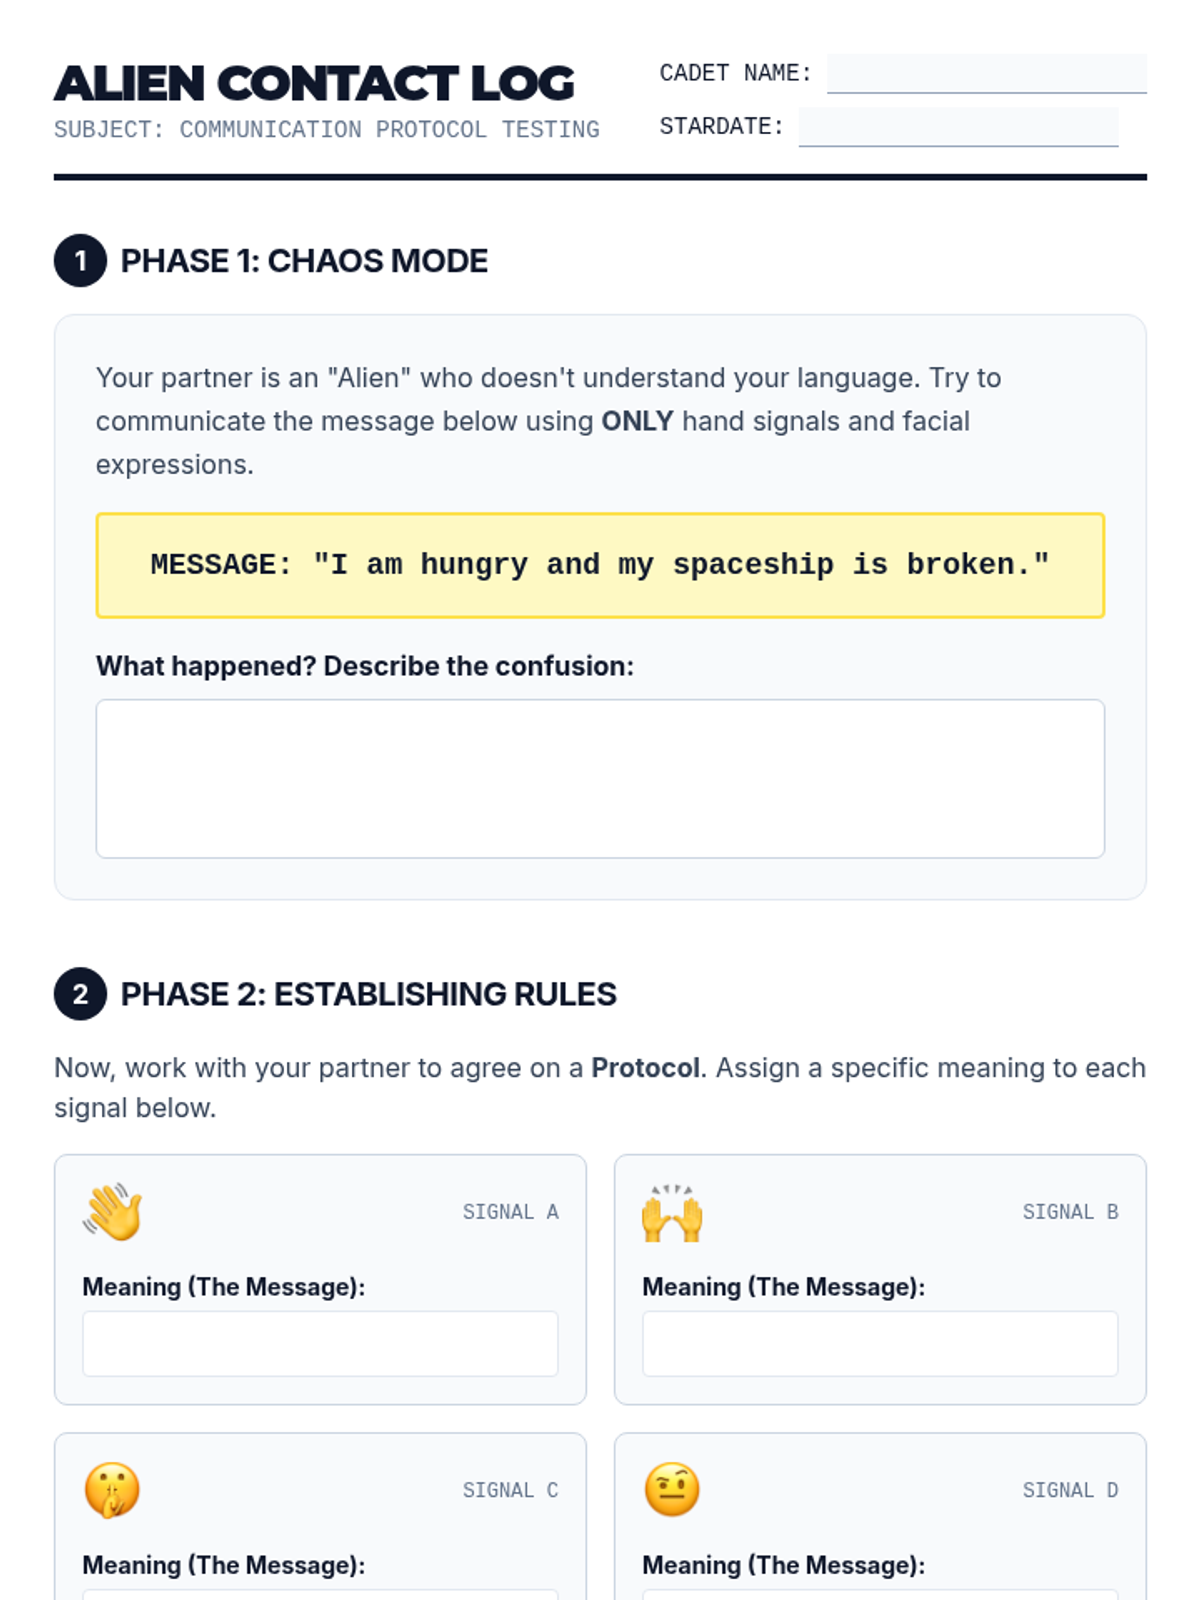Click the Phase 2 number badge
Viewport: 1200px width, 1600px height.
click(80, 994)
